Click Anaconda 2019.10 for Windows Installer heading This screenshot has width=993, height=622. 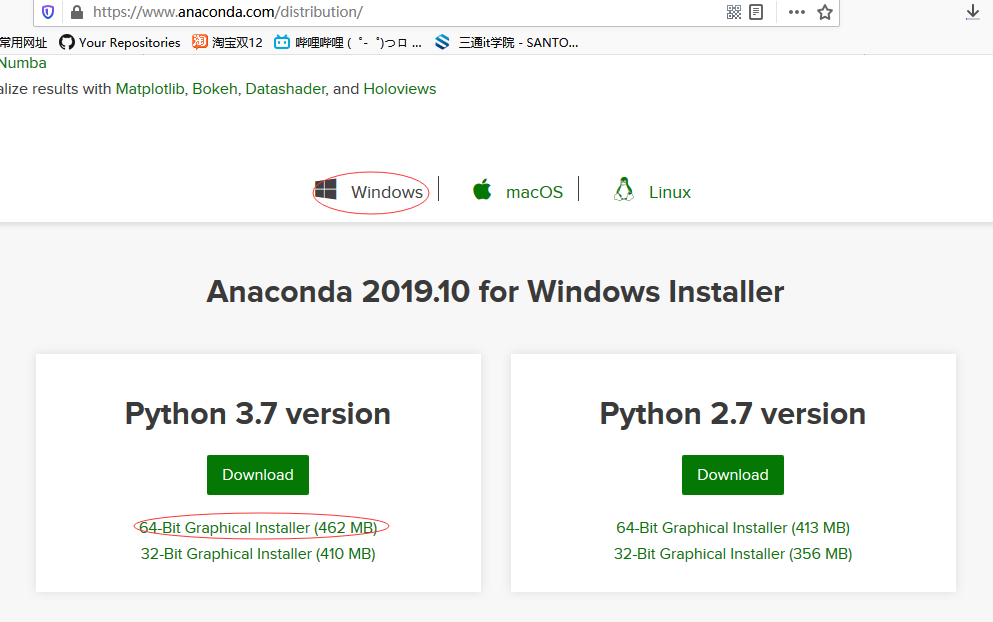coord(495,291)
